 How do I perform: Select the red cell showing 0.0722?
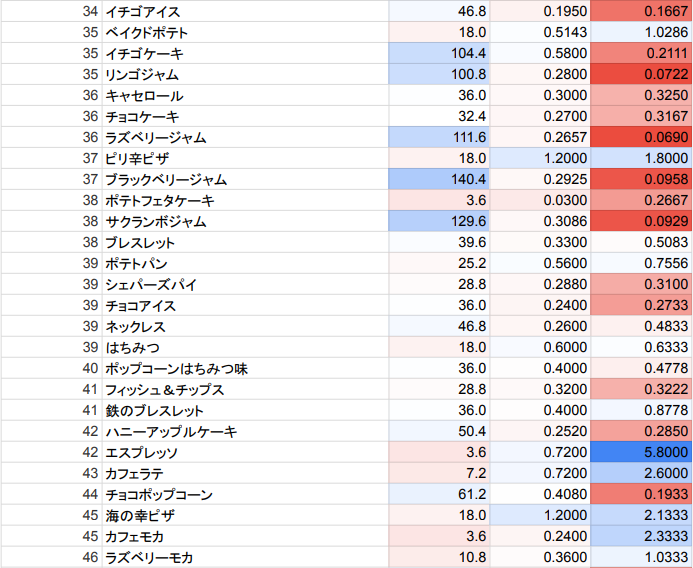click(641, 74)
